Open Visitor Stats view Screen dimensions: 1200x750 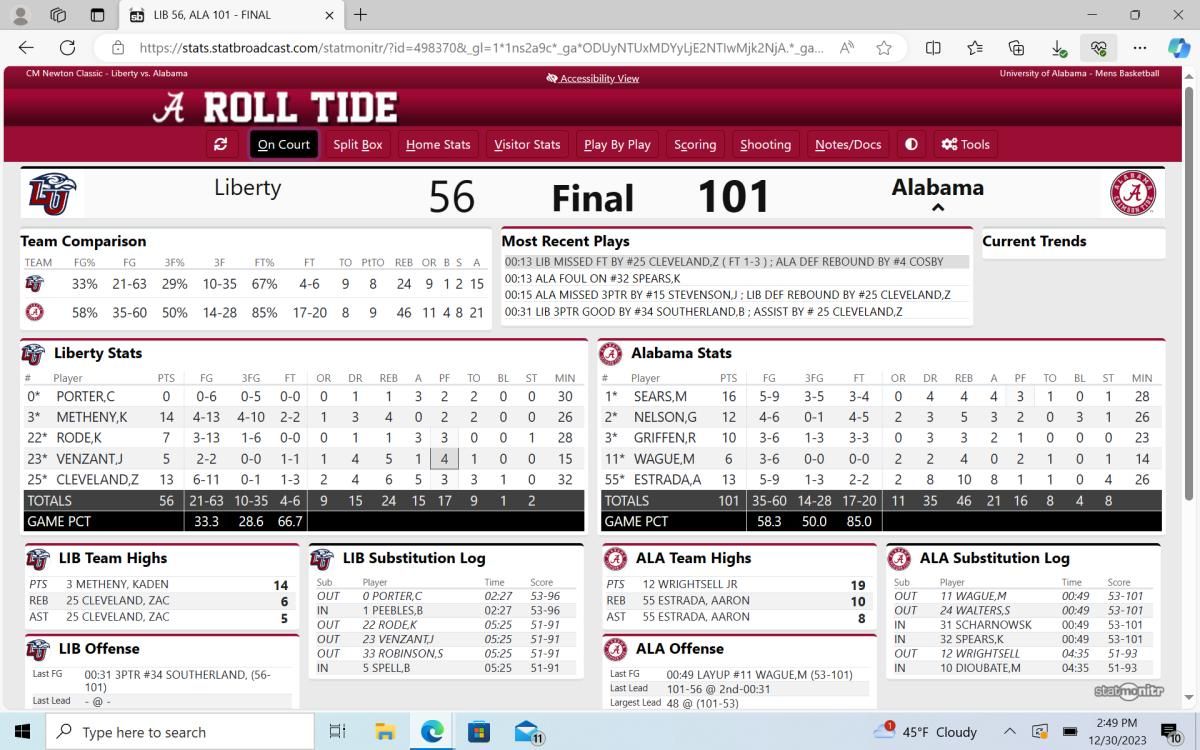click(x=527, y=144)
